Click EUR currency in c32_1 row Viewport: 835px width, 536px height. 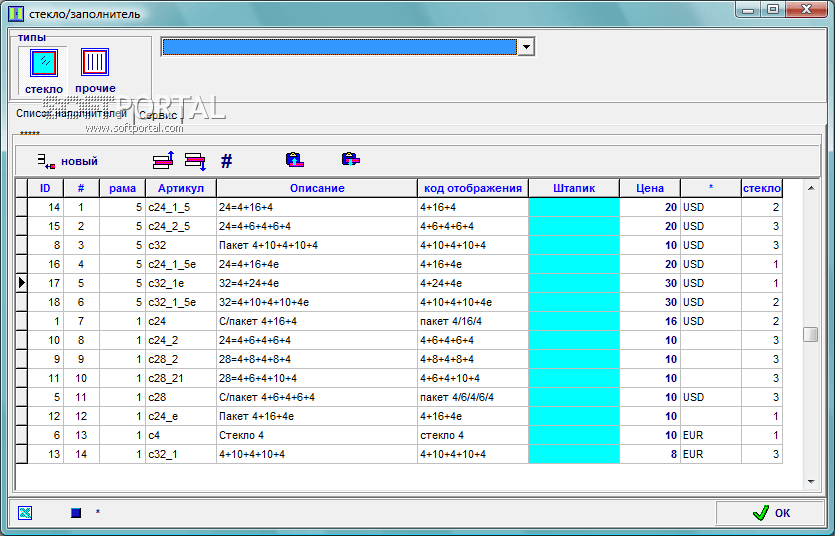click(x=711, y=455)
